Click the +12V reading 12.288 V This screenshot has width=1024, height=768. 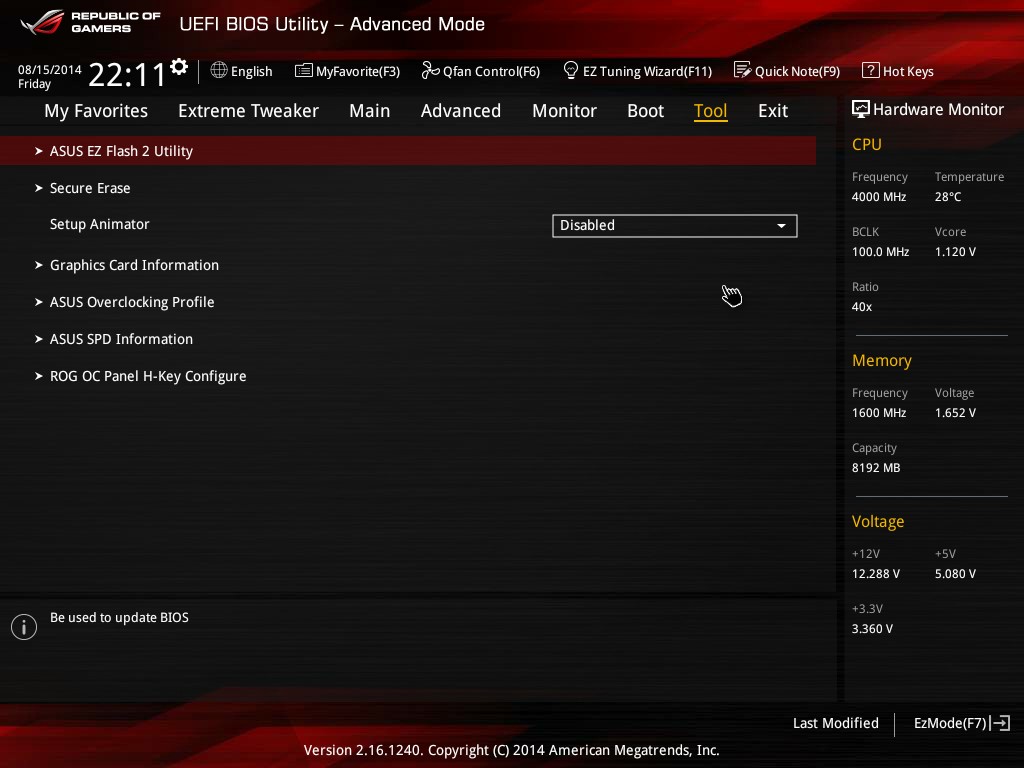point(876,573)
